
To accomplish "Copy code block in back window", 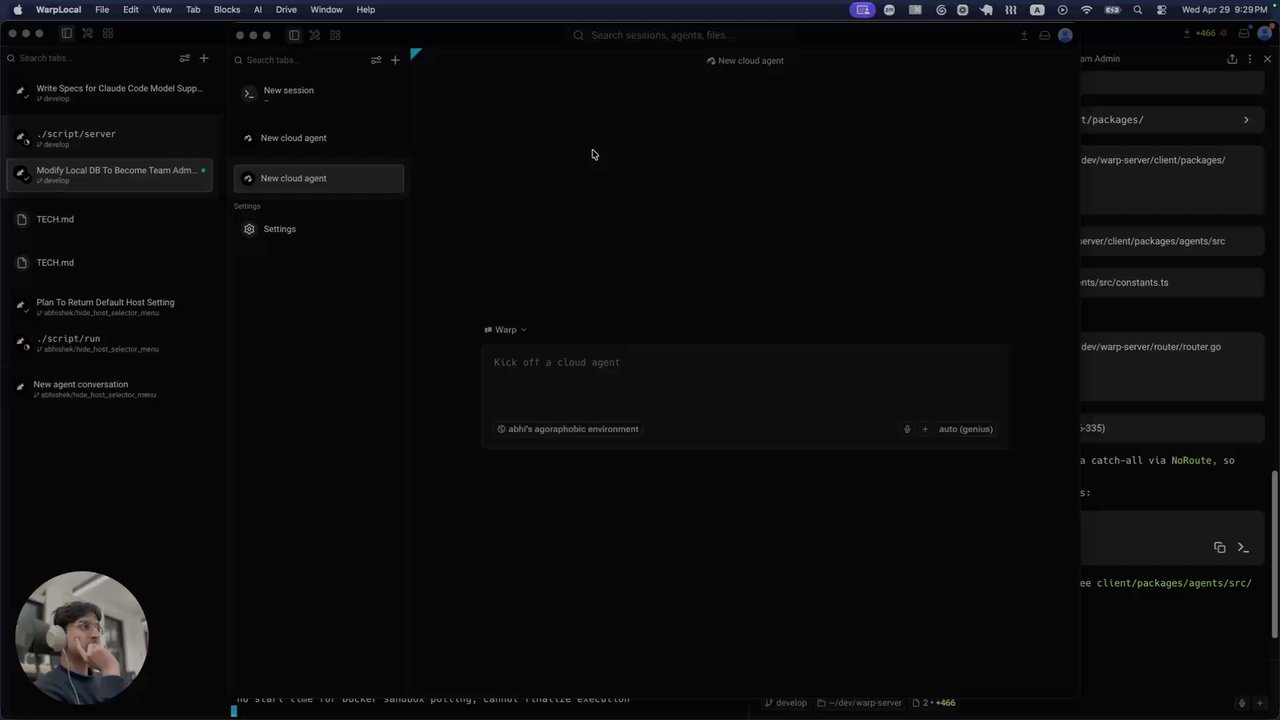I will [1219, 547].
